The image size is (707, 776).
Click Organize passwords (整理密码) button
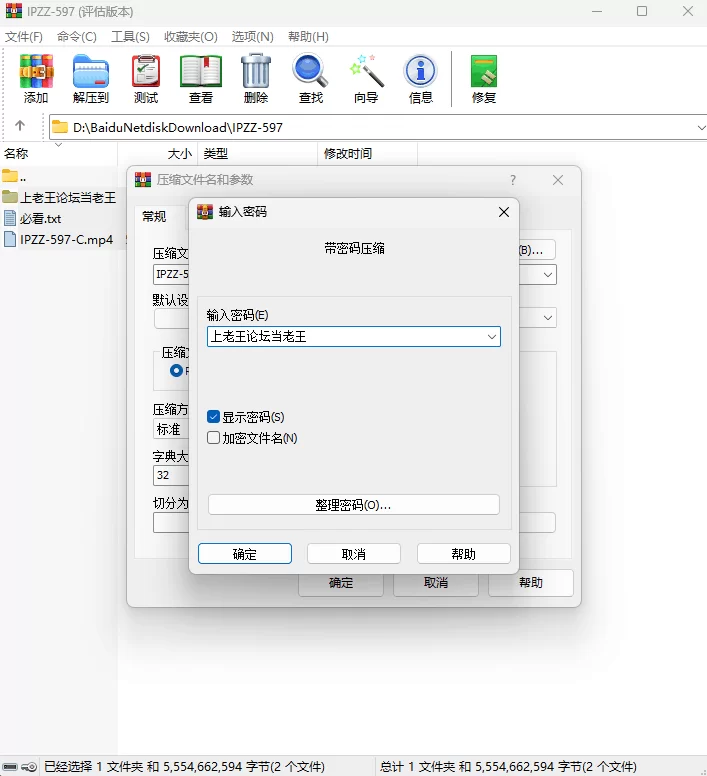coord(353,505)
